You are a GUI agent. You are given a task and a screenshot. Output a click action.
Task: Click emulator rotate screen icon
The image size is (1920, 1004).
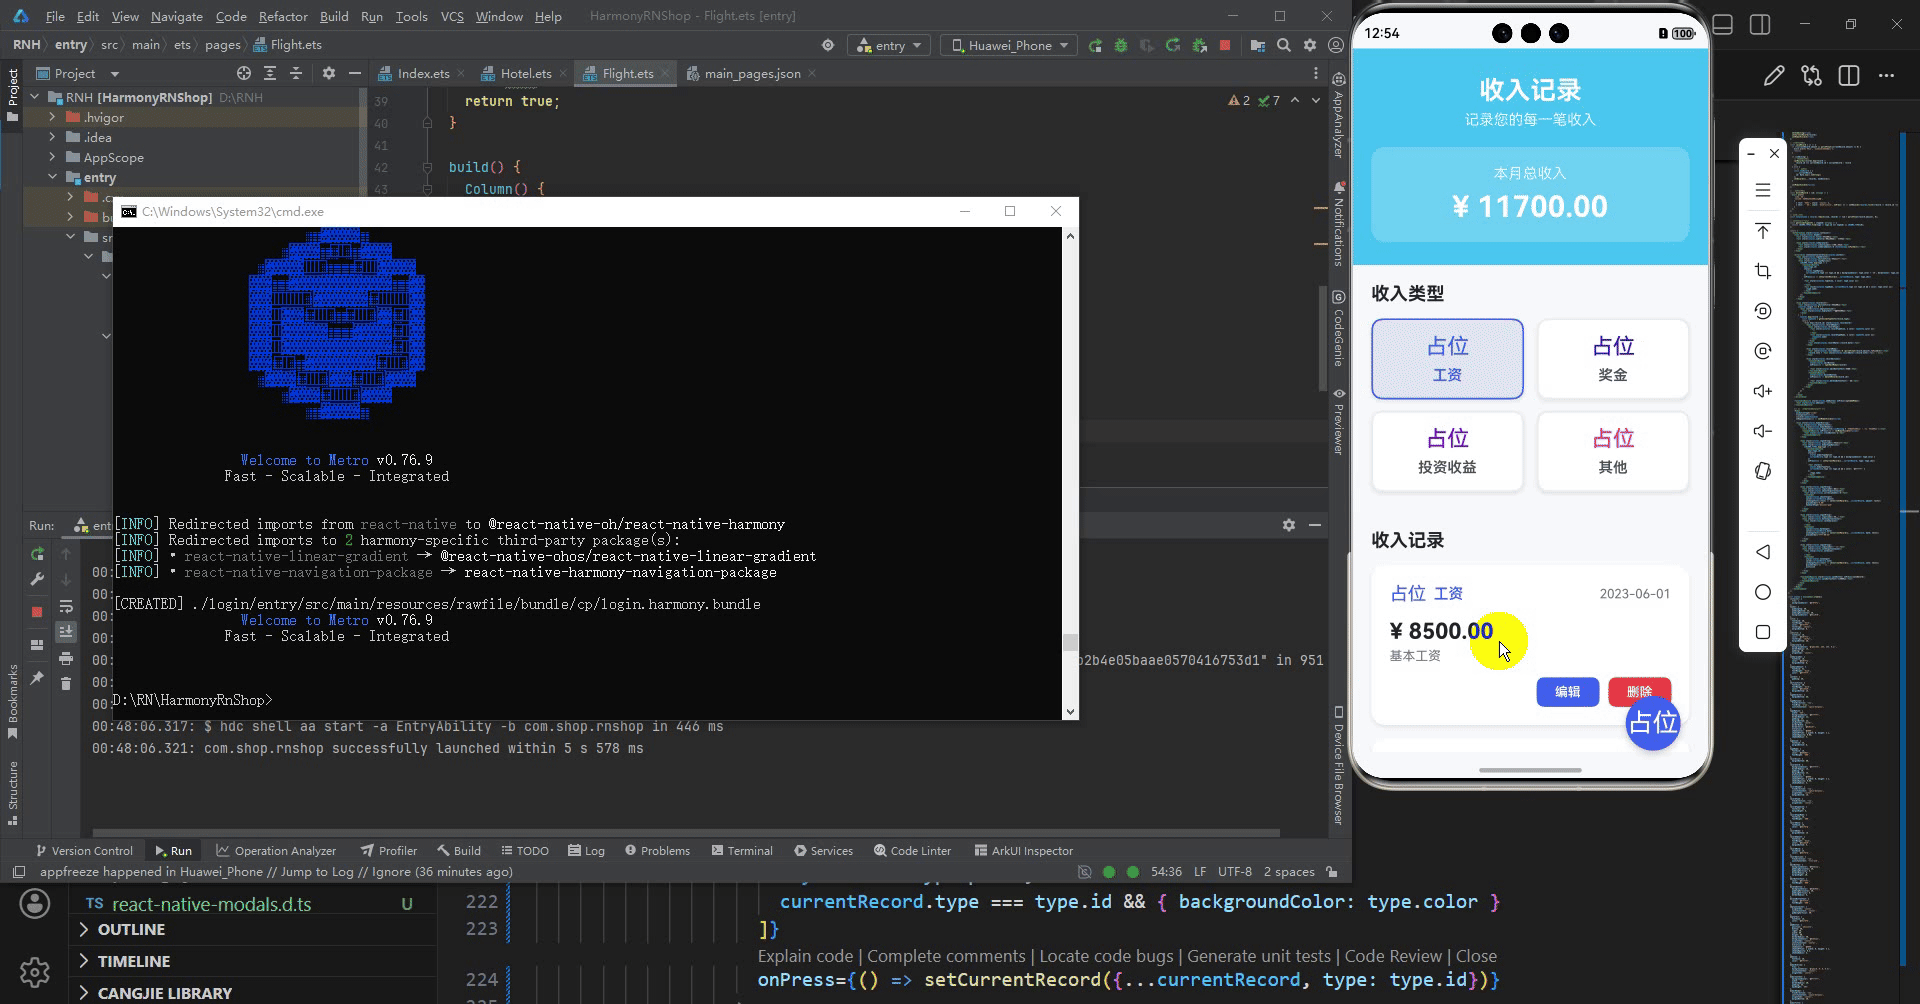coord(1763,471)
